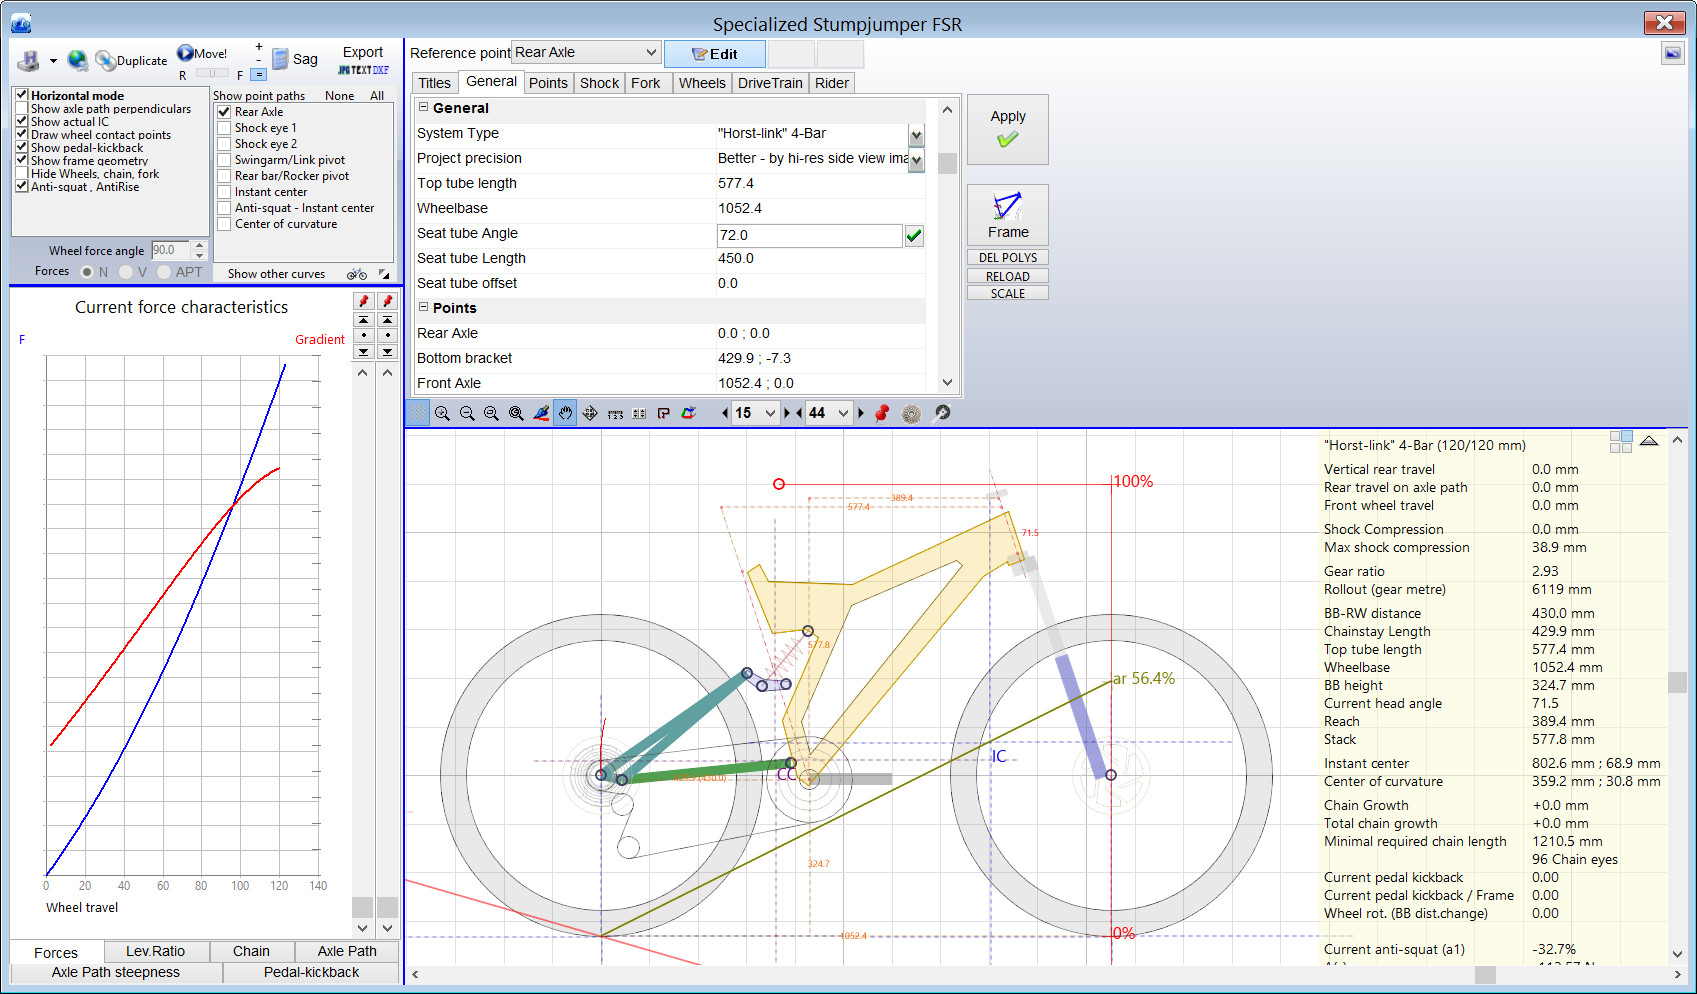Click the save disk icon in top toolbar
The height and width of the screenshot is (994, 1697).
point(28,61)
